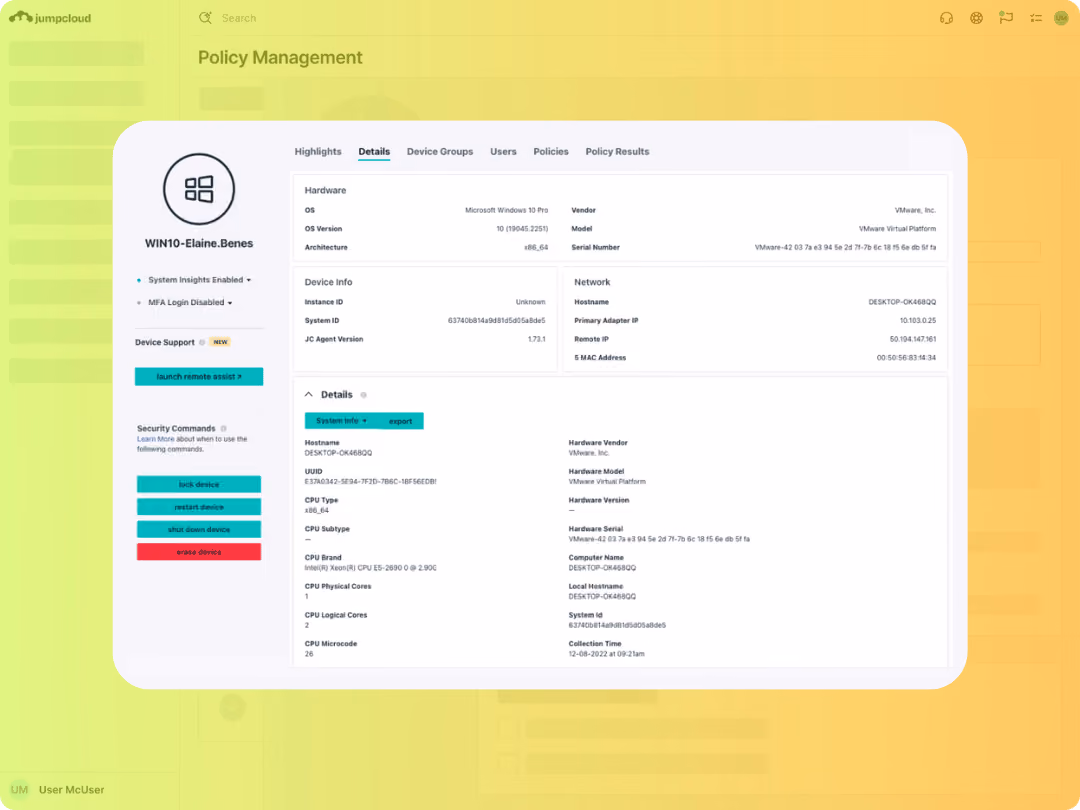1080x810 pixels.
Task: Click the UUID value in Details
Action: point(371,482)
